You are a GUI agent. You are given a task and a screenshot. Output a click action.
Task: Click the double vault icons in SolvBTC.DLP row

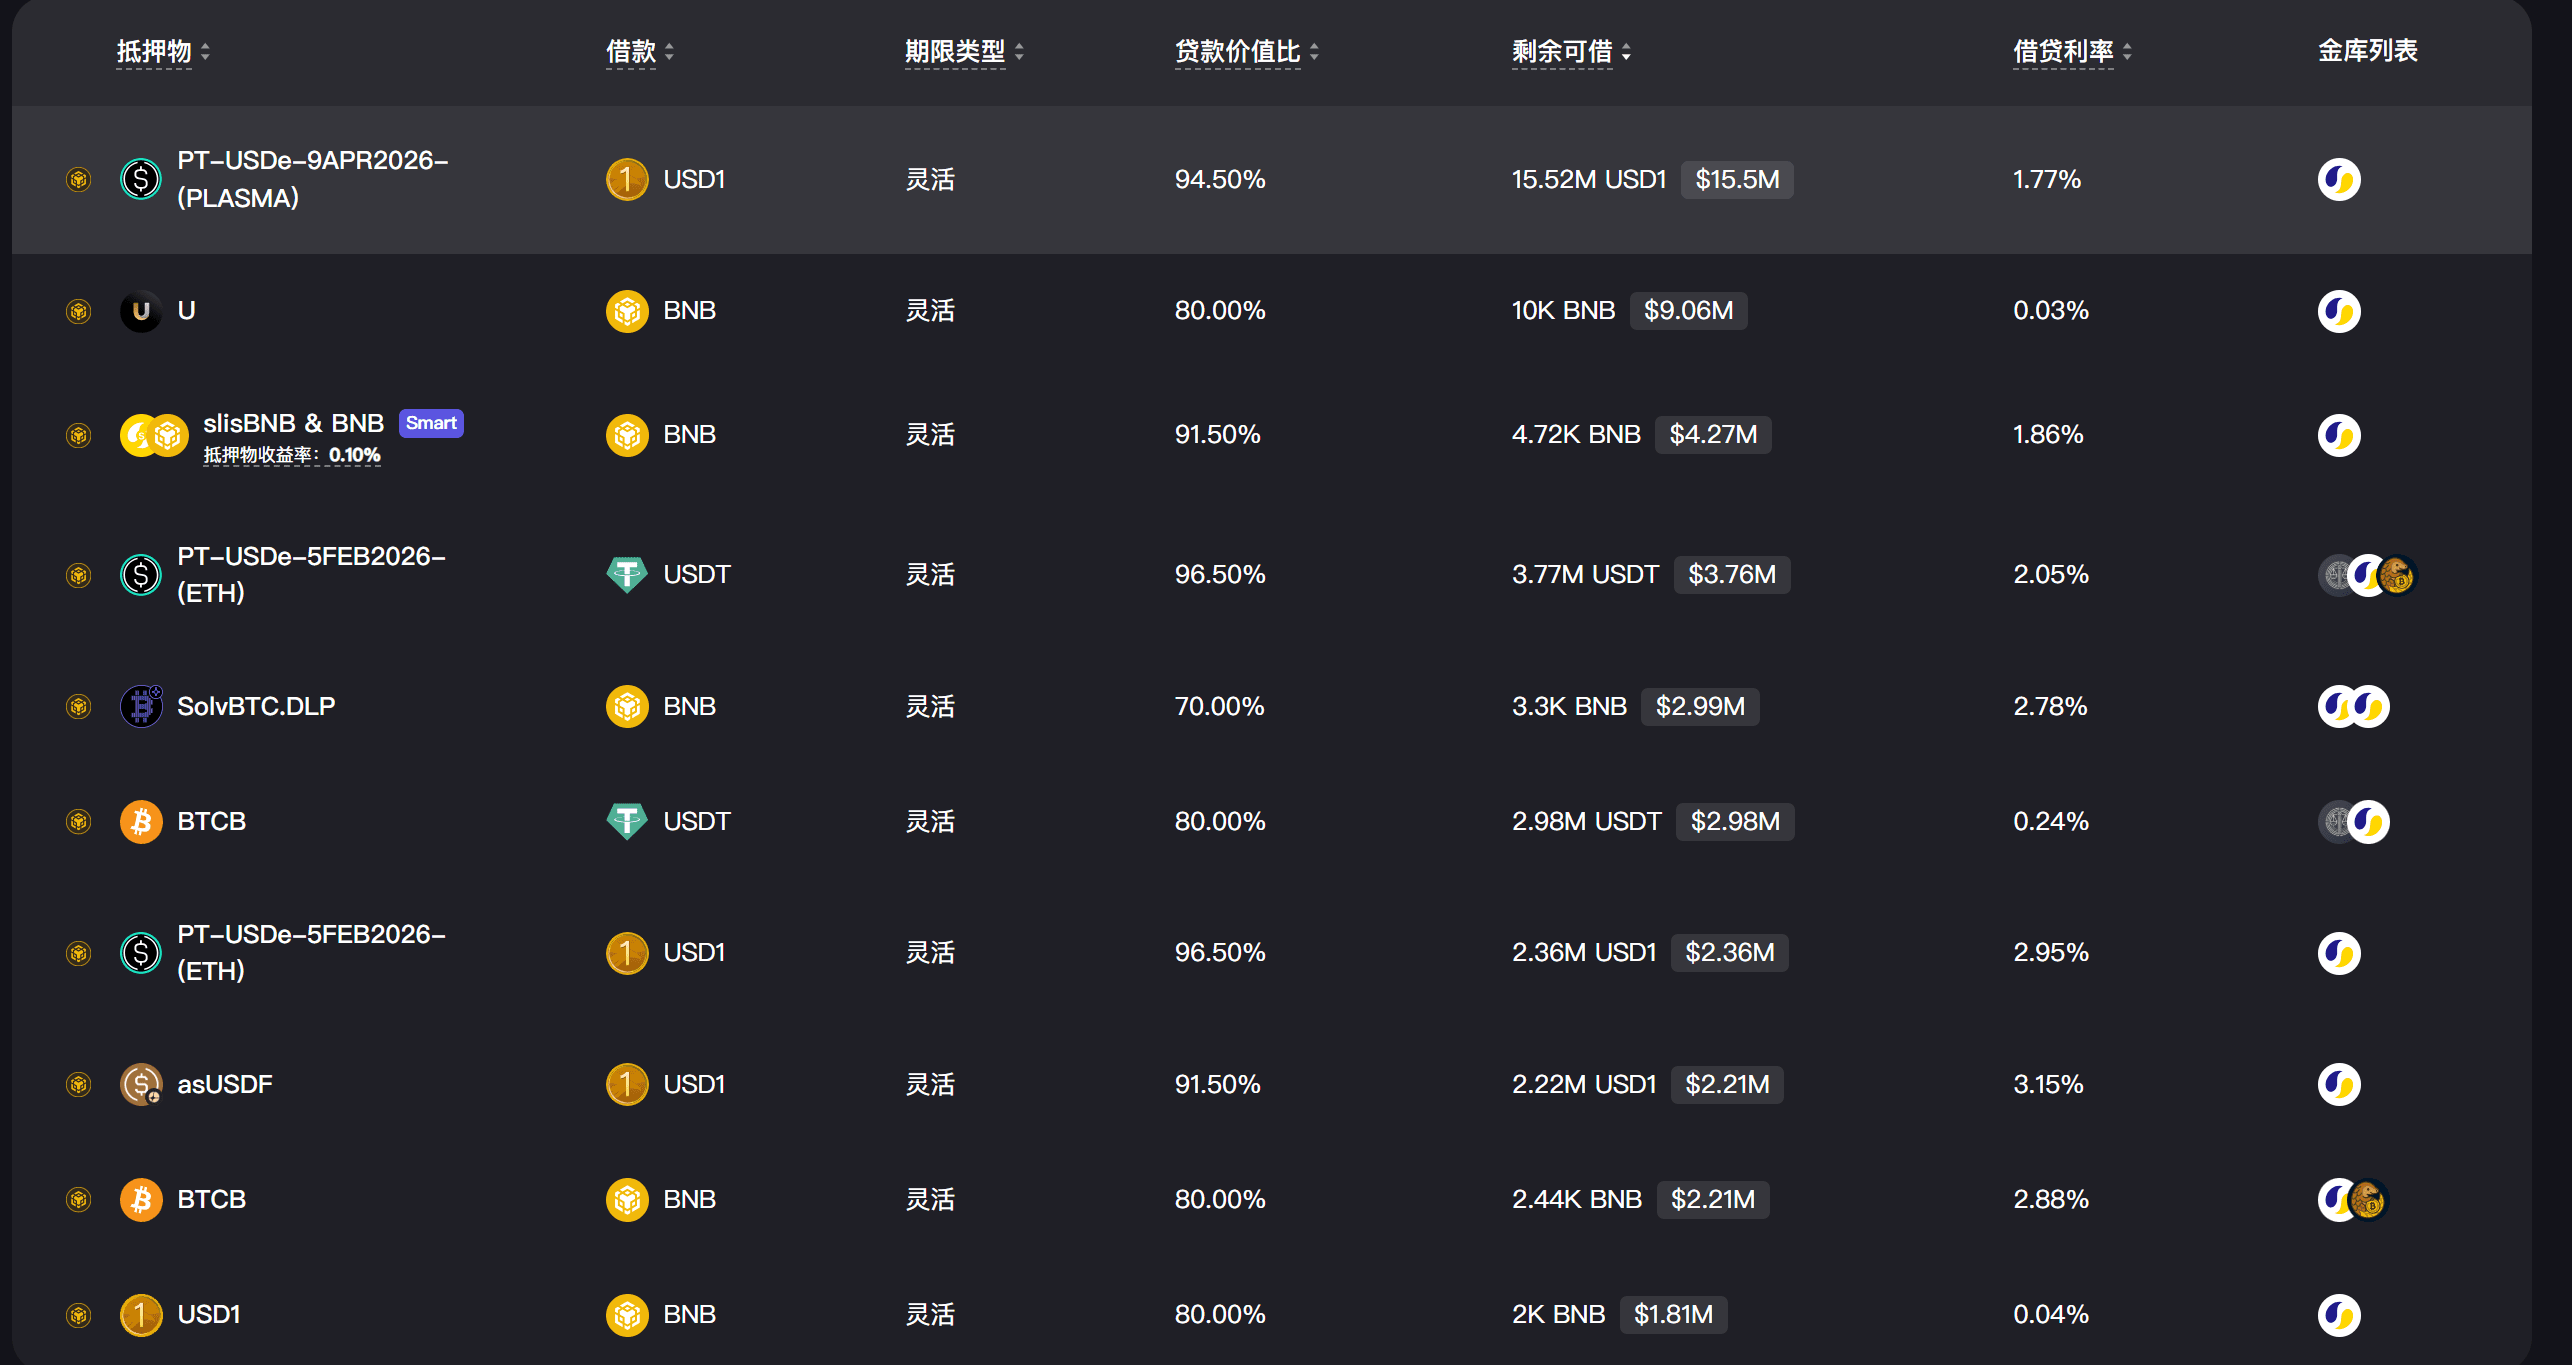point(2353,706)
